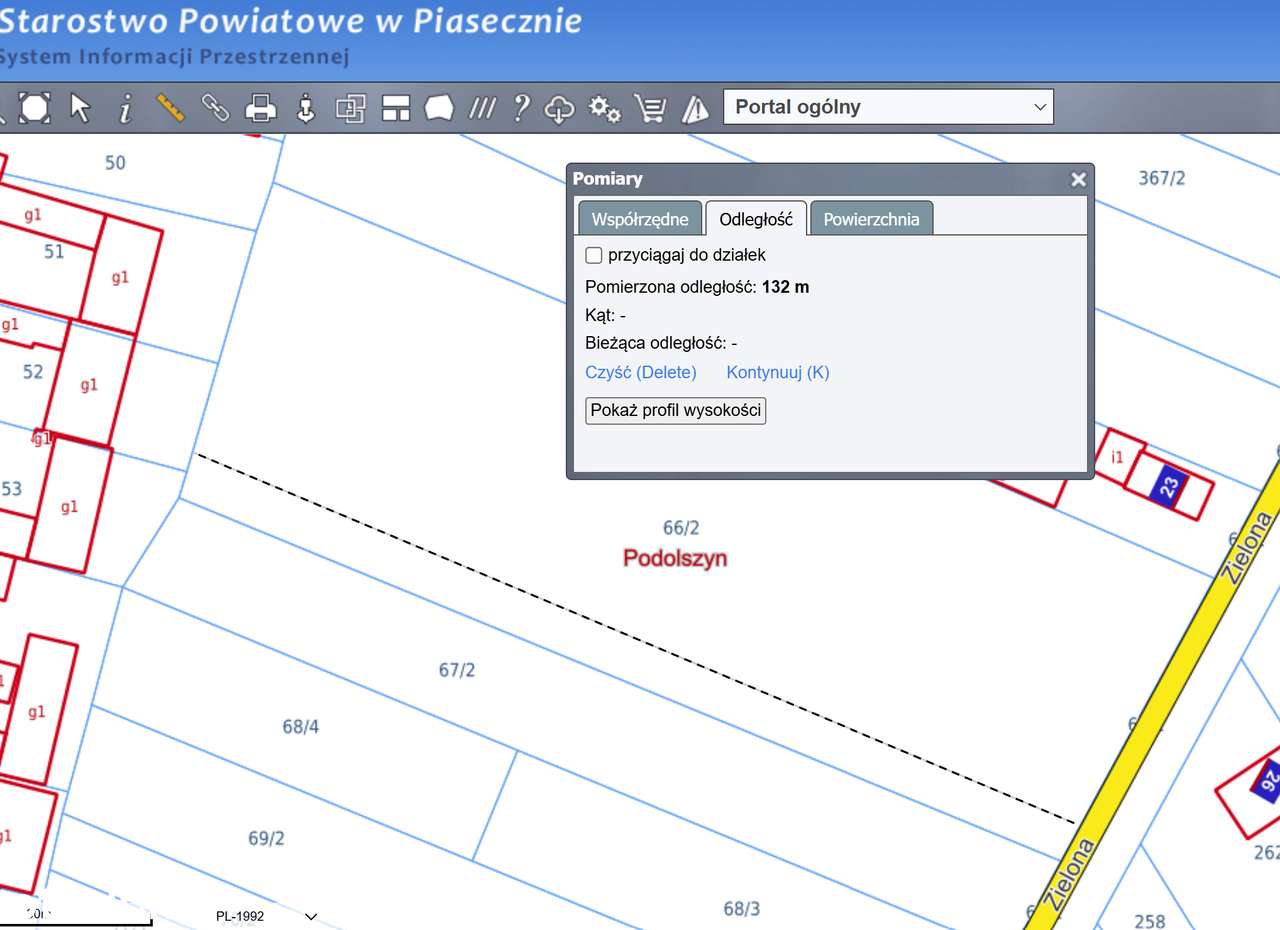Switch to the Współrzędne tab
The height and width of the screenshot is (930, 1280).
coord(640,218)
